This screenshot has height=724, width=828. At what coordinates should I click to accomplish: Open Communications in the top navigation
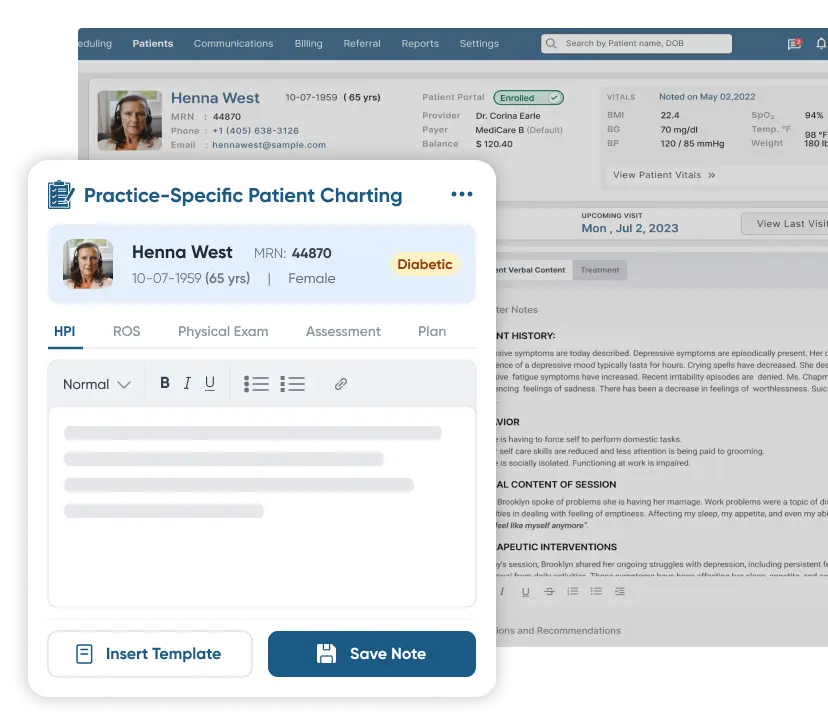pyautogui.click(x=233, y=43)
